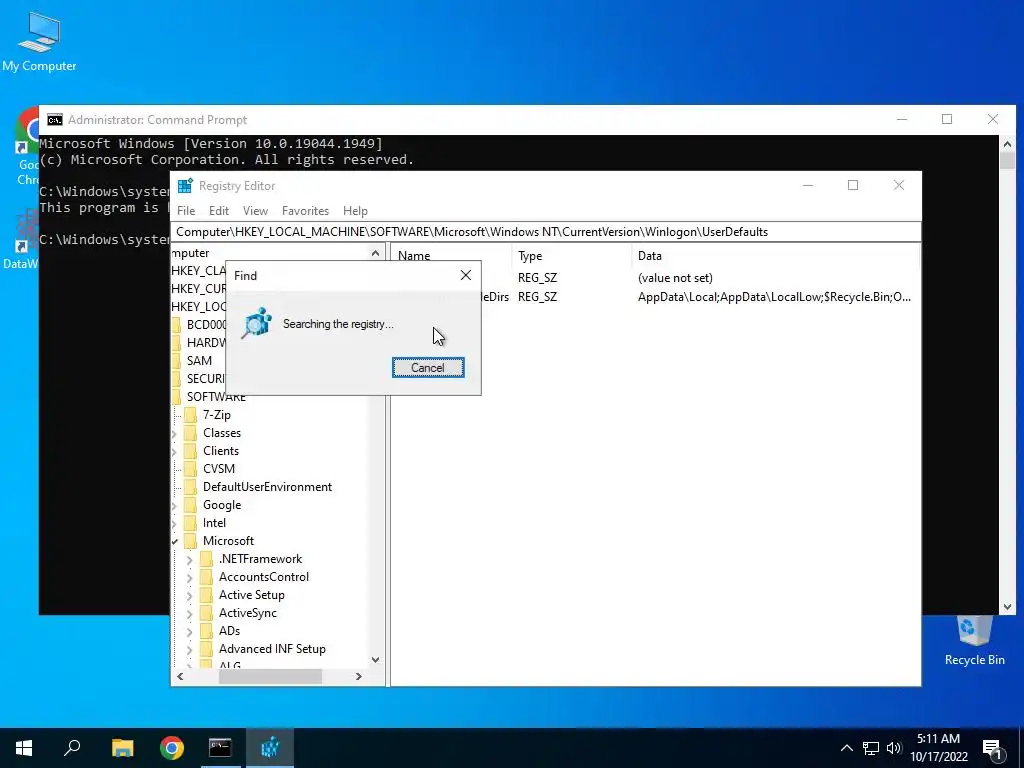
Task: Expand the ADs key
Action: [x=189, y=632]
